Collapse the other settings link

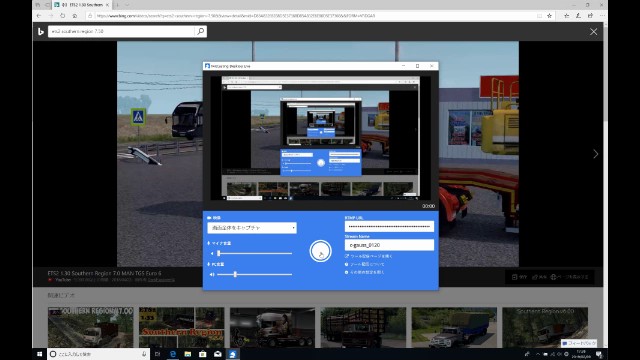pyautogui.click(x=364, y=272)
